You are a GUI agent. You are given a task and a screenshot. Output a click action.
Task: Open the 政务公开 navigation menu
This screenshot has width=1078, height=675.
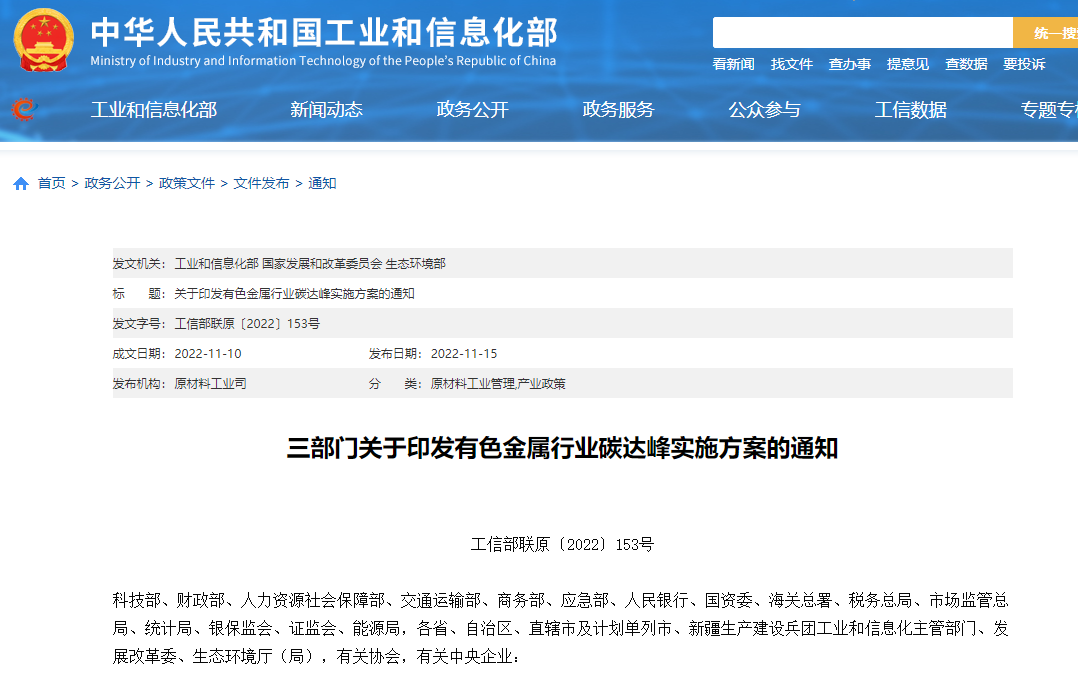click(x=472, y=110)
